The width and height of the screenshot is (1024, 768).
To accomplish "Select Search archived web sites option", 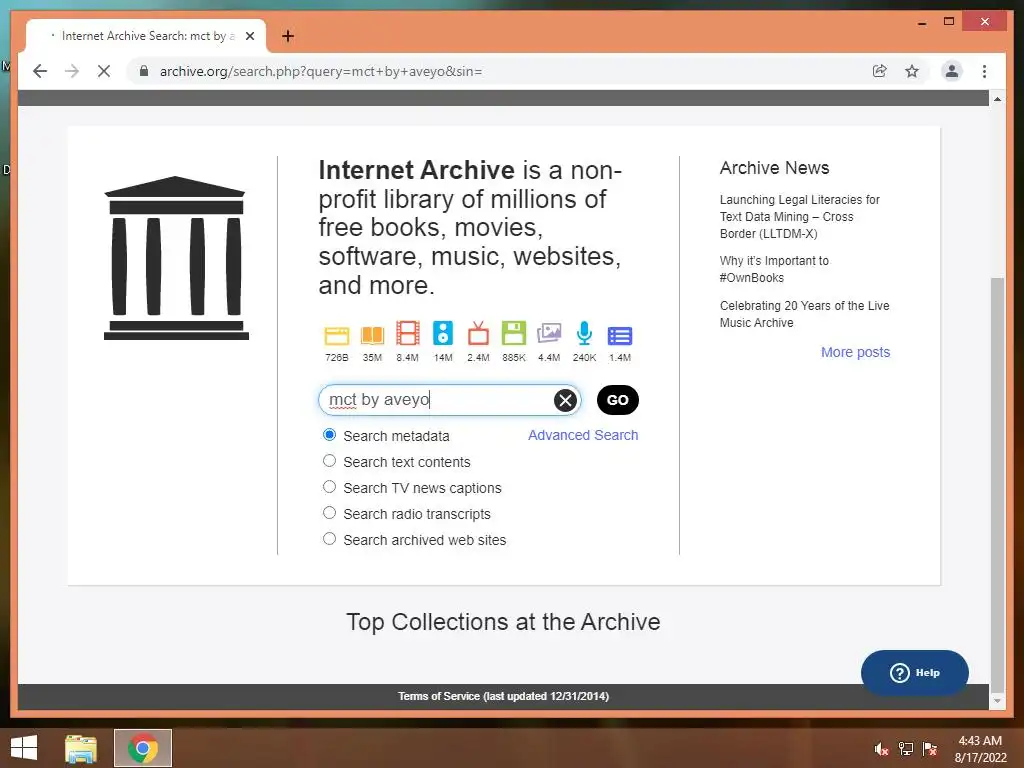I will click(x=330, y=539).
